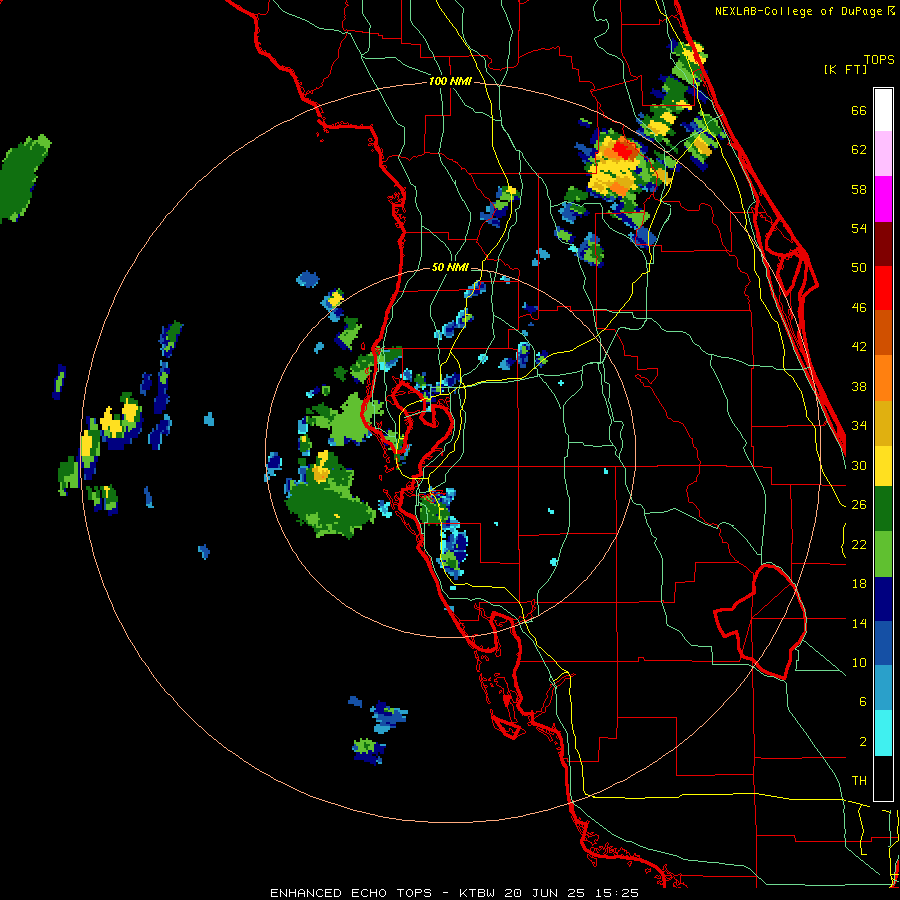Click the "14" legend value
The image size is (900, 900).
point(859,623)
